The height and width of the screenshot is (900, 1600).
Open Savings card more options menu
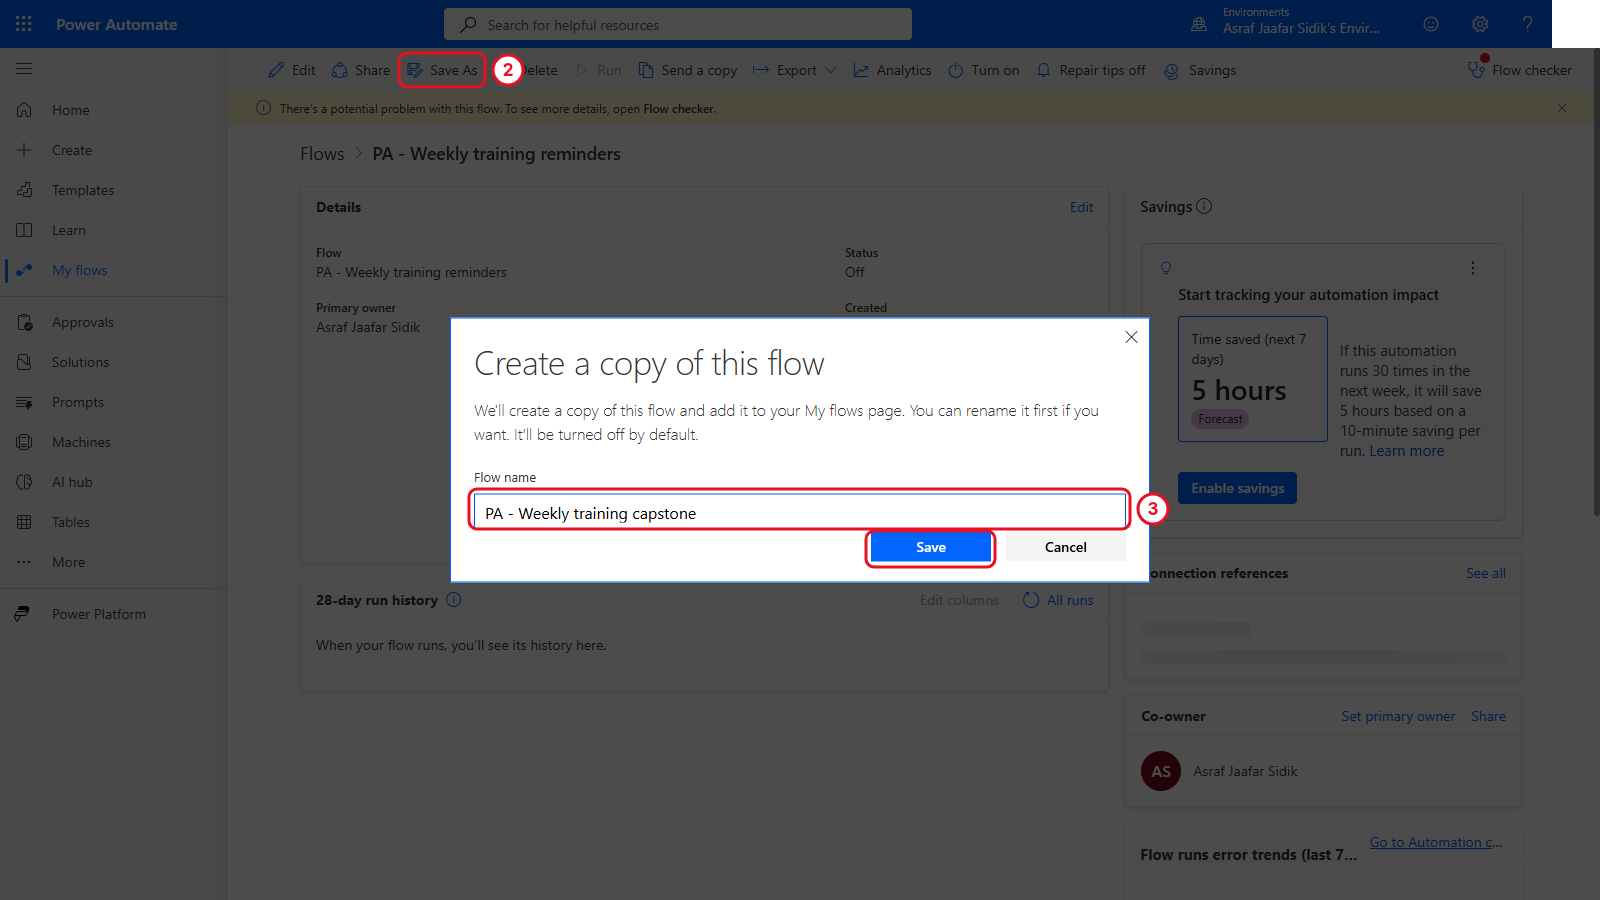point(1472,268)
